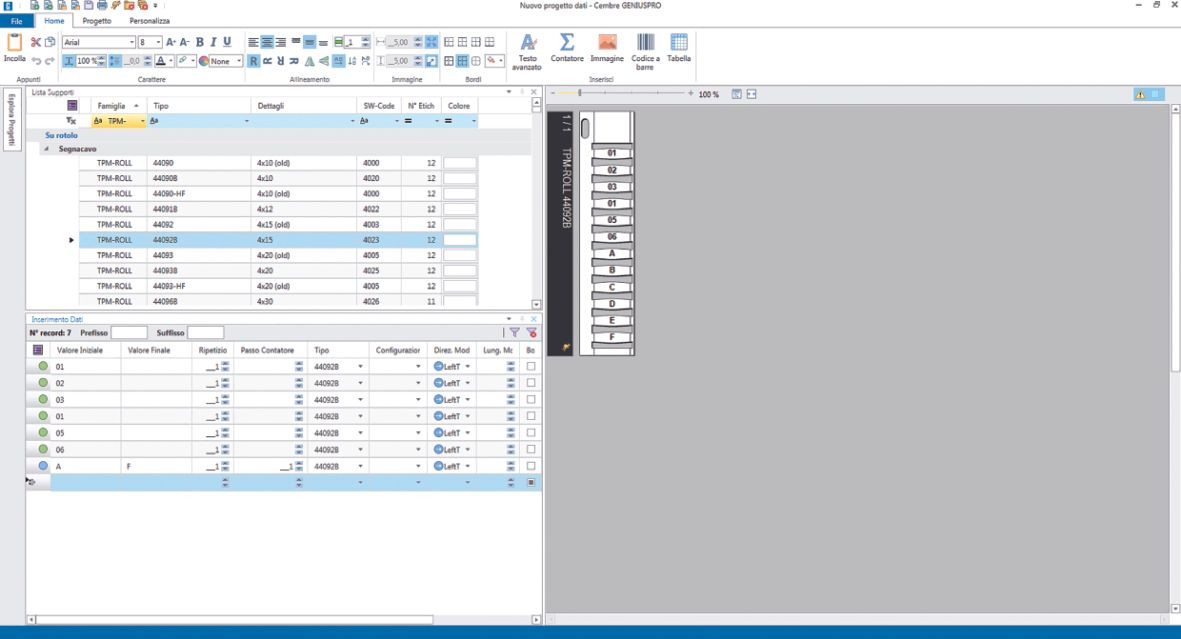
Task: Collapse the Segnacavo group
Action: 45,148
